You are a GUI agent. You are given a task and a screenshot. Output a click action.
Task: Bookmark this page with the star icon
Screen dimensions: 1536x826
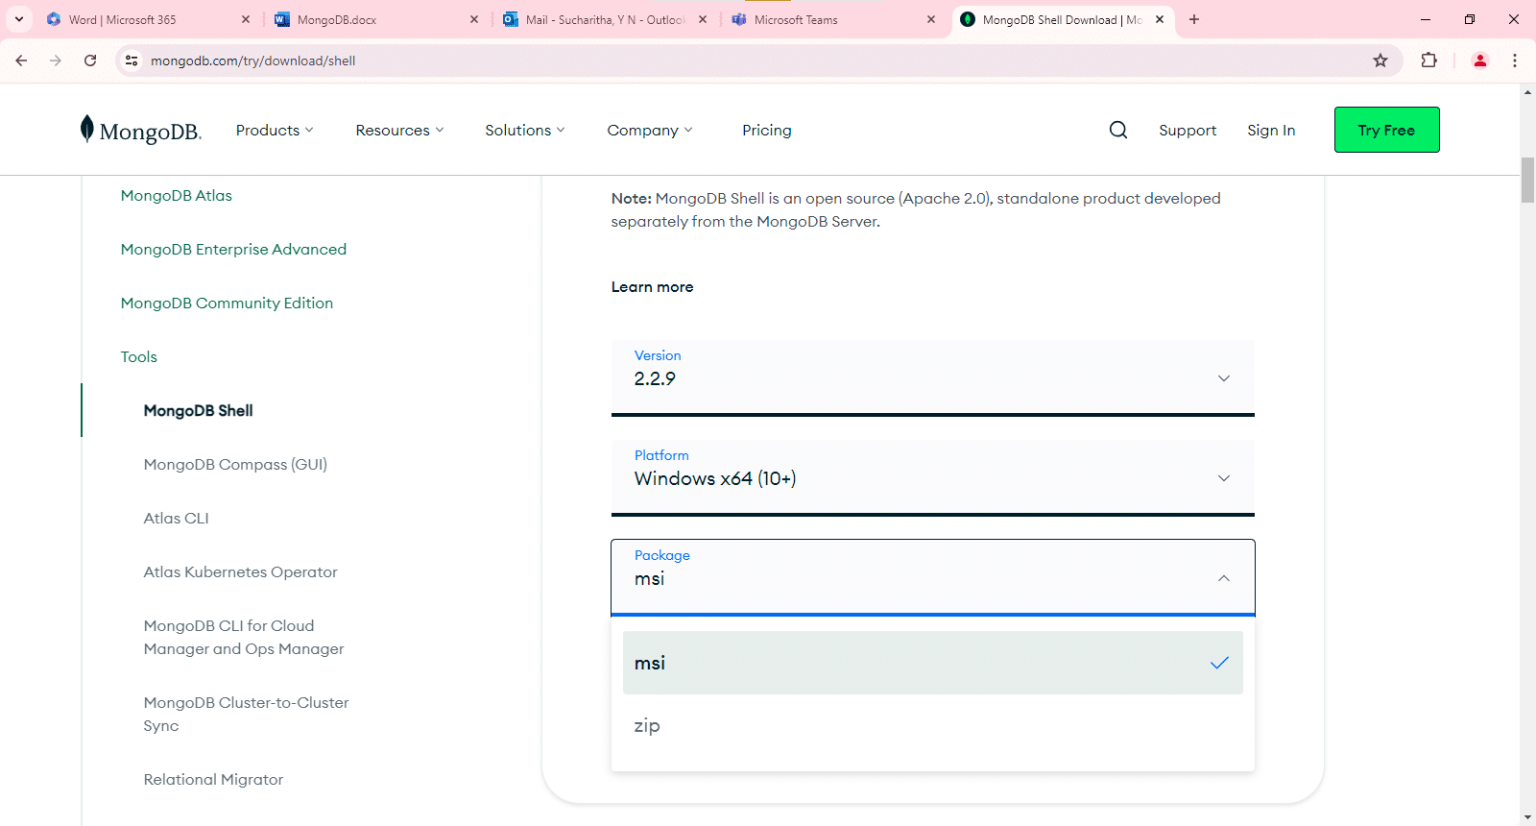click(x=1381, y=60)
